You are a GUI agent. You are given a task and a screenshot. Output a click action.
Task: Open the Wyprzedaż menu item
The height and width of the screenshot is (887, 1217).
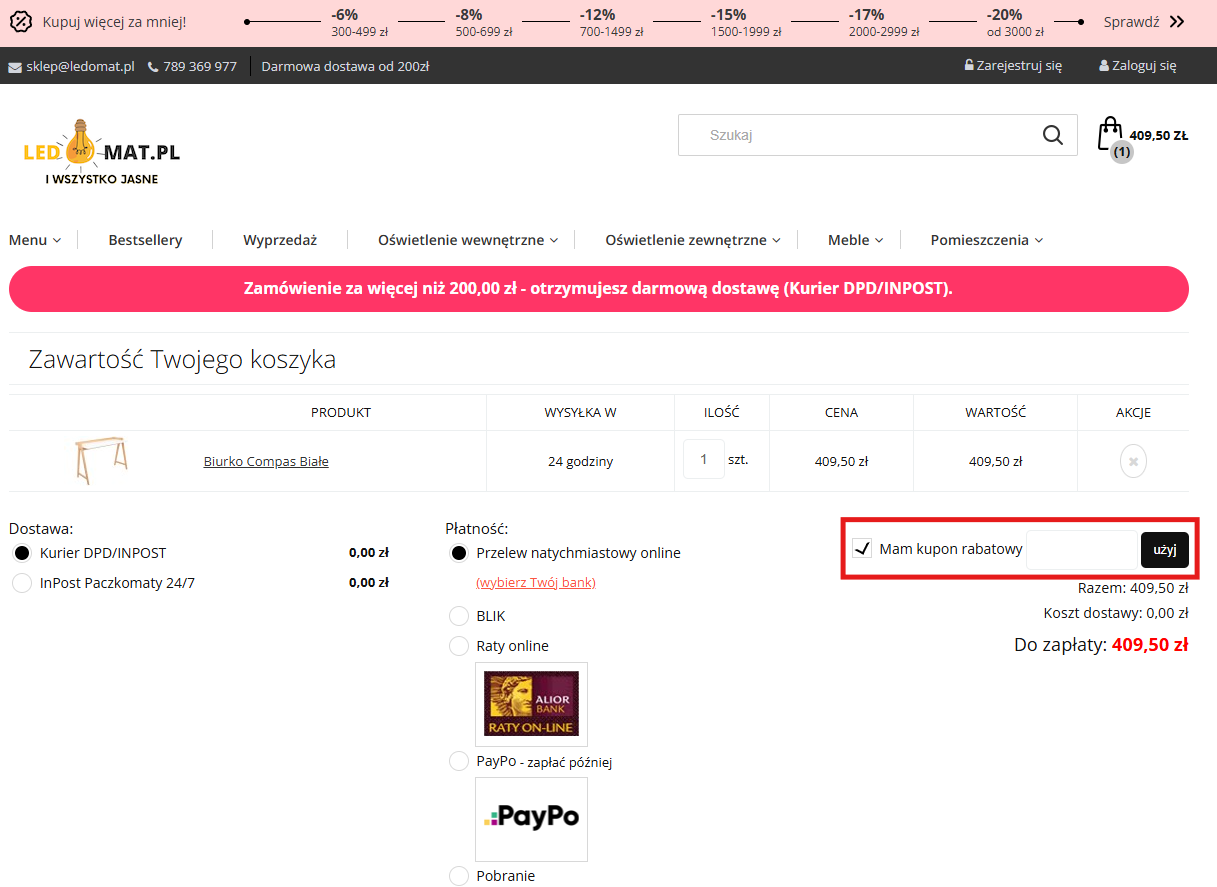tap(280, 240)
